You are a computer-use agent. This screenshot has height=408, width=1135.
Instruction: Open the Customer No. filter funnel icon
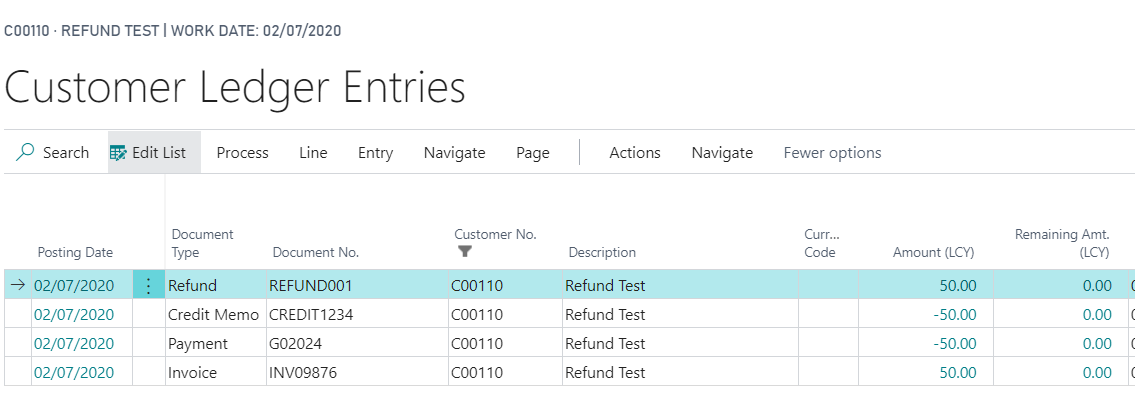(465, 251)
